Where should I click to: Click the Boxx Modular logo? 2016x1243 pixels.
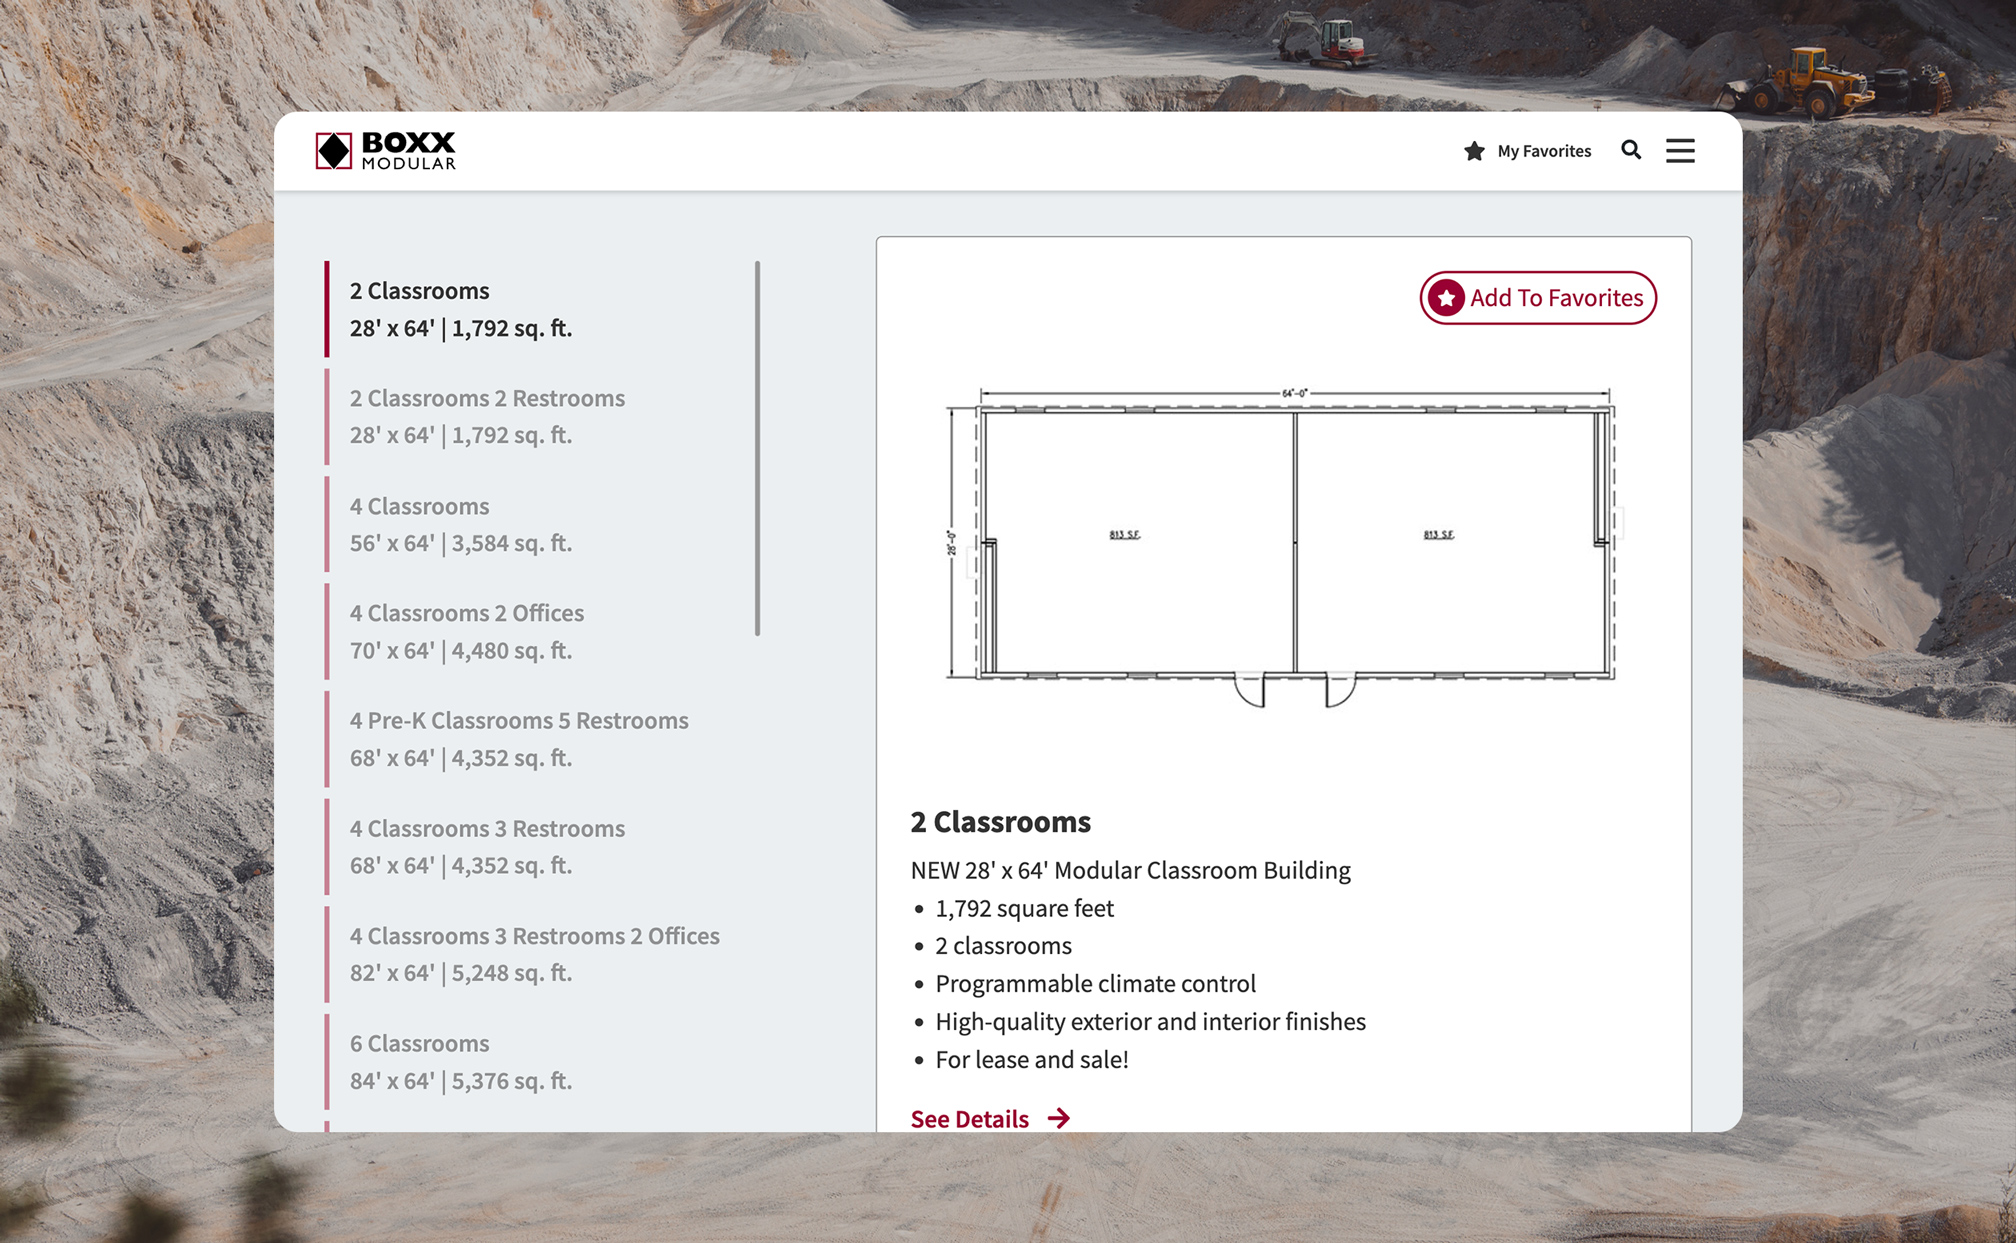[386, 151]
